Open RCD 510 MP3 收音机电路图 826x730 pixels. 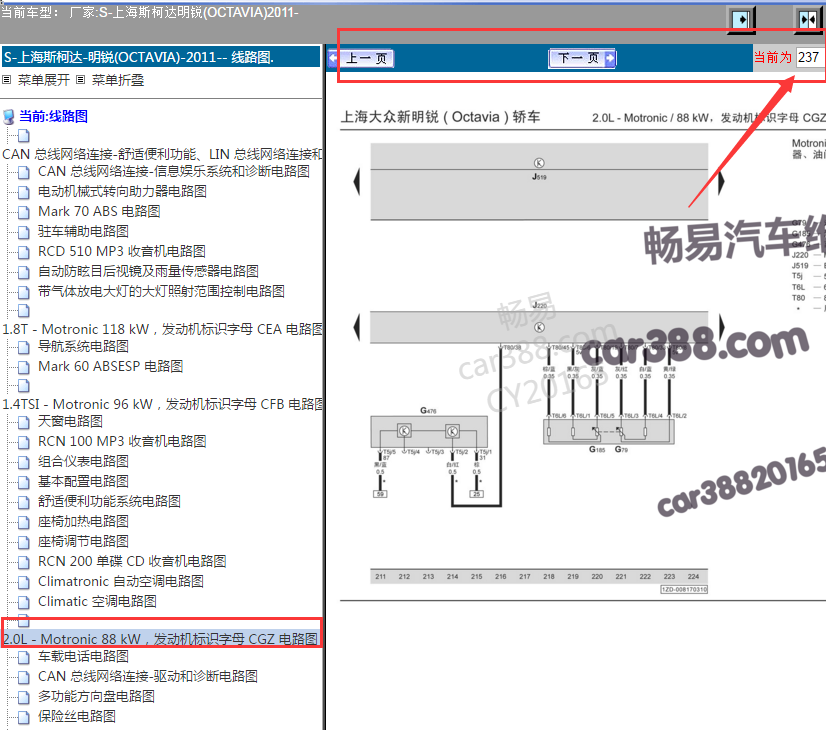[x=122, y=251]
